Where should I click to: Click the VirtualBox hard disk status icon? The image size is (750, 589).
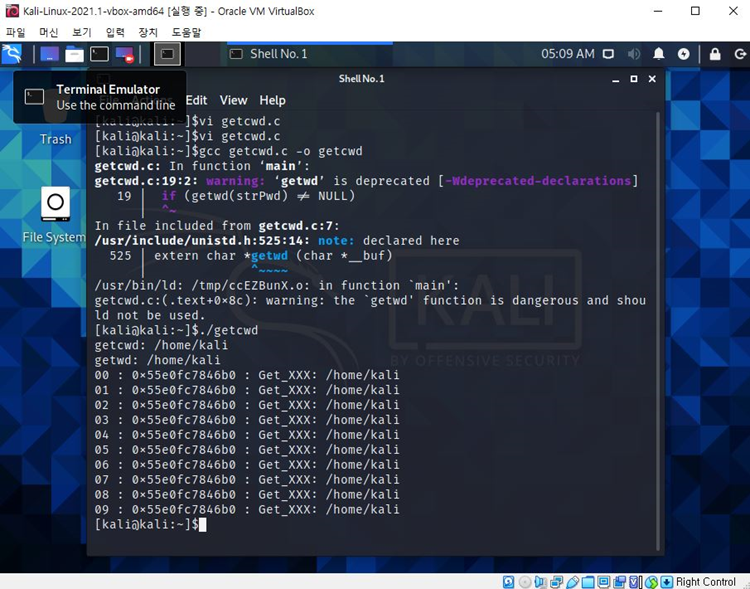tap(508, 582)
